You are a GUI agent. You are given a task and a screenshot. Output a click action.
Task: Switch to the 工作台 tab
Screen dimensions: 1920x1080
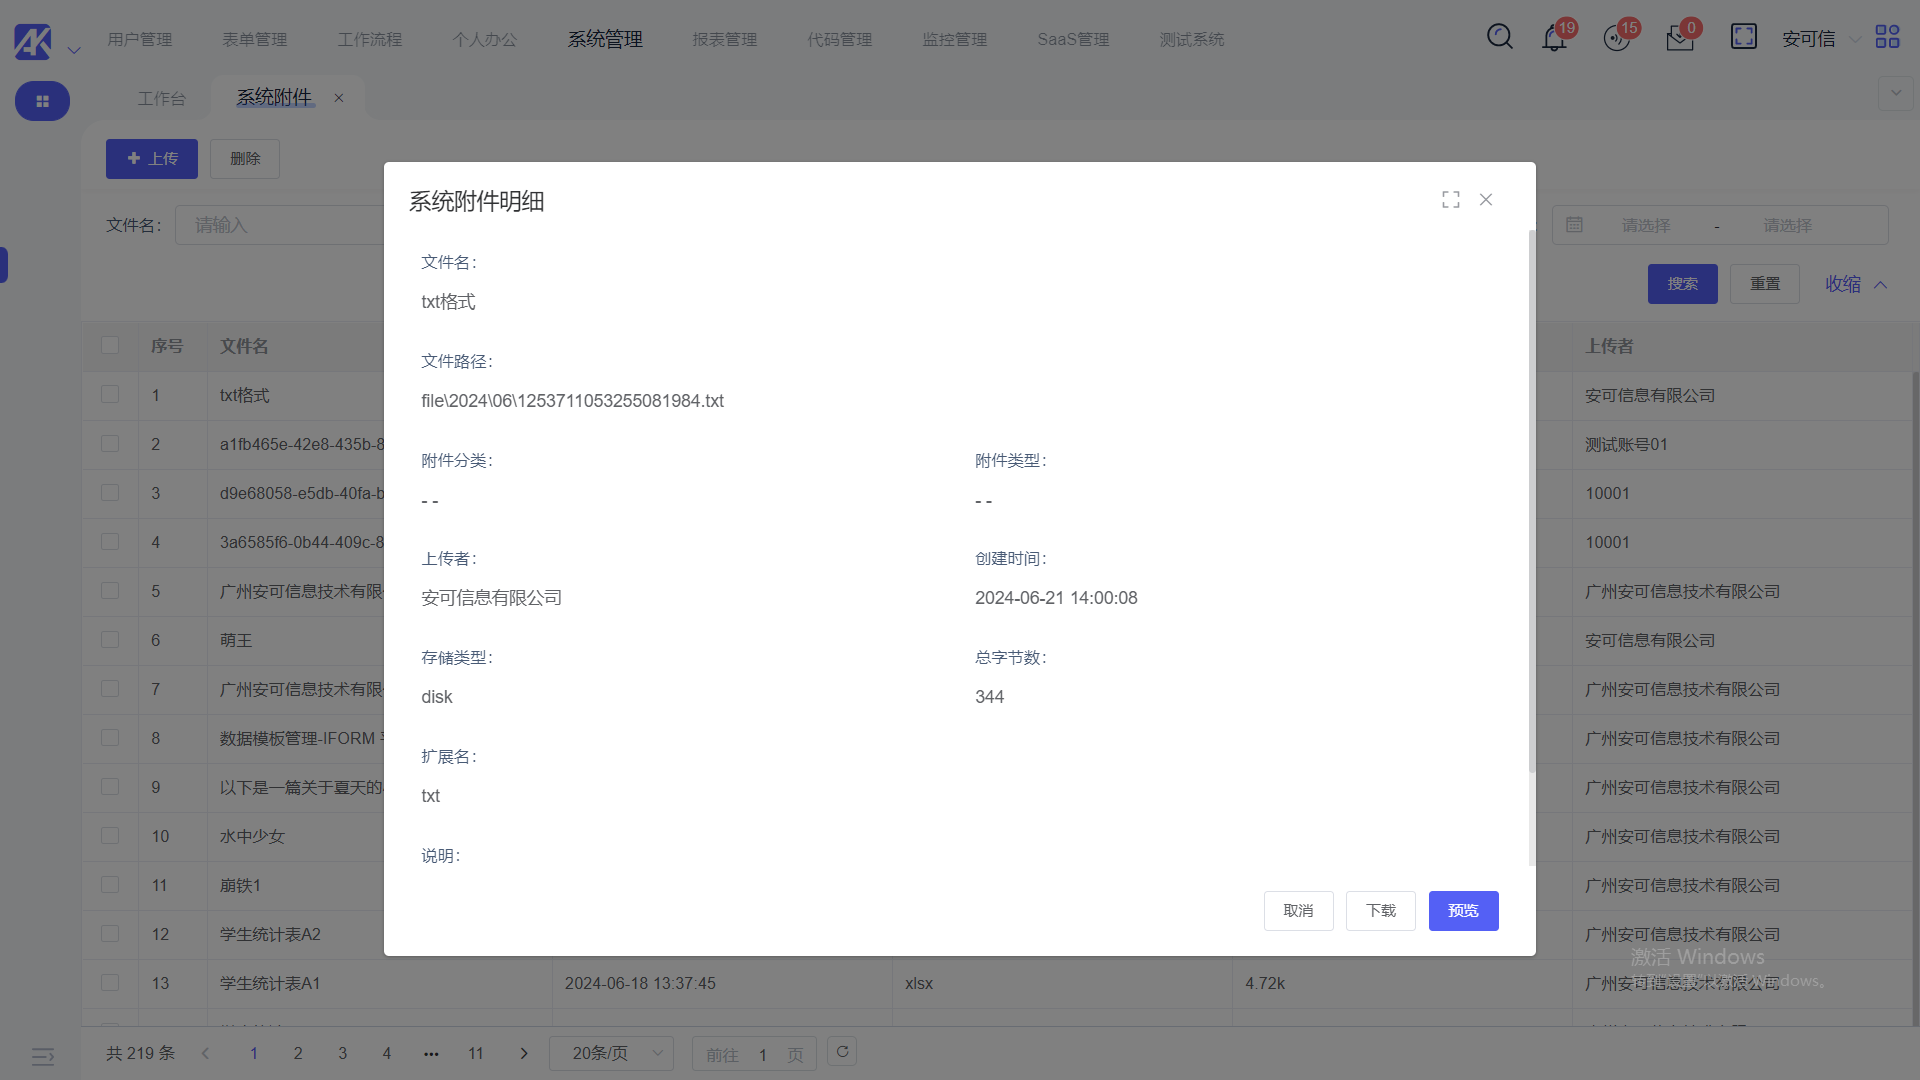[161, 98]
